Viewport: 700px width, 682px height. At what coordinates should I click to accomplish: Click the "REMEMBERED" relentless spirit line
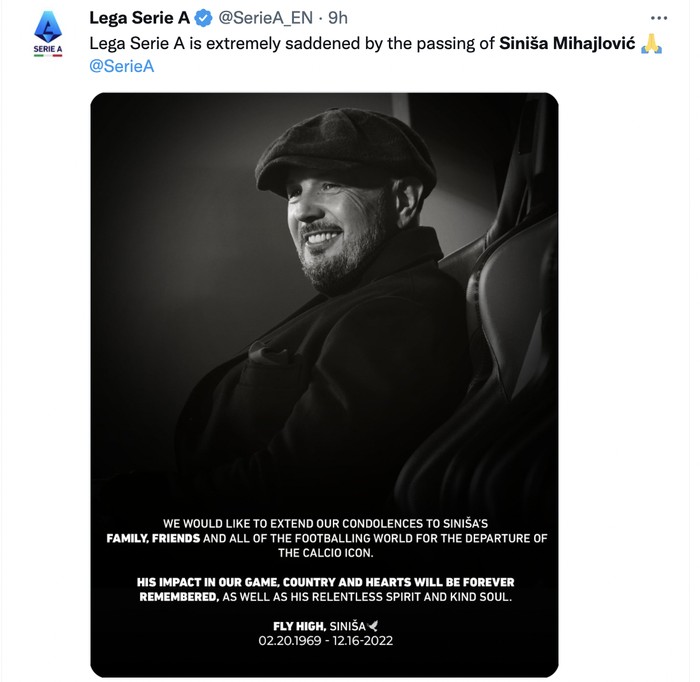pyautogui.click(x=326, y=597)
